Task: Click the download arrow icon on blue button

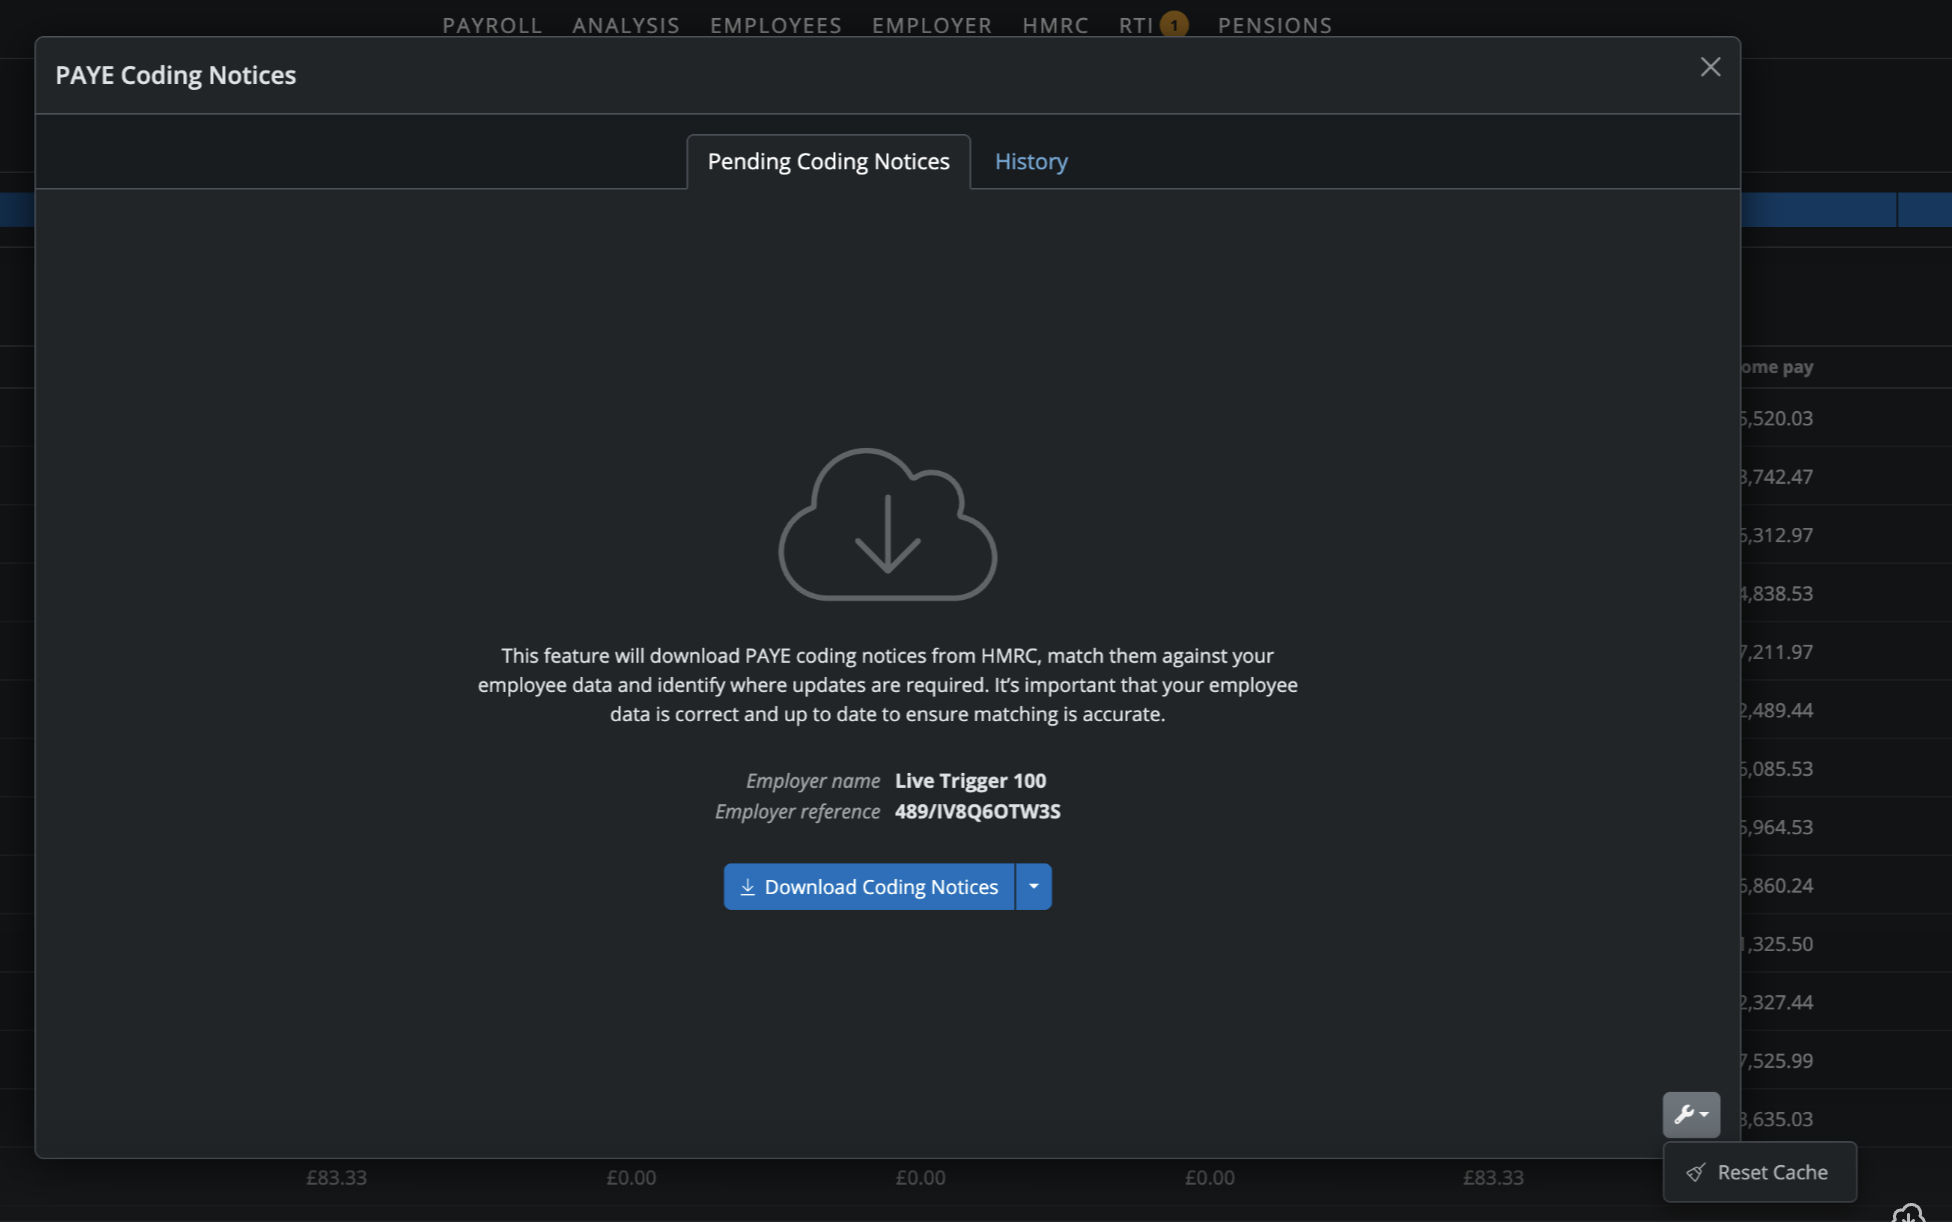Action: pos(747,887)
